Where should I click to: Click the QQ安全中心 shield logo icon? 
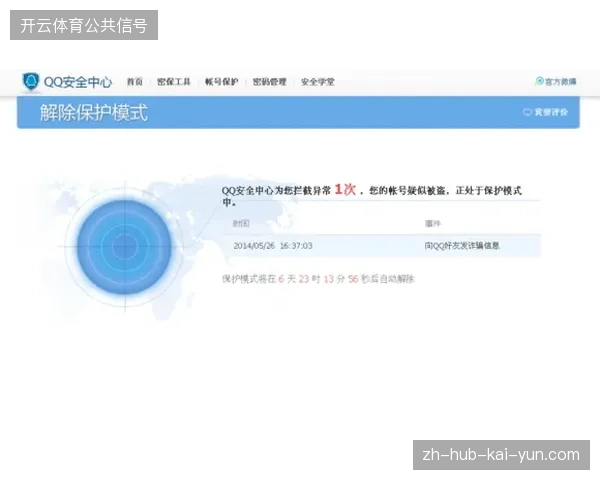click(31, 82)
